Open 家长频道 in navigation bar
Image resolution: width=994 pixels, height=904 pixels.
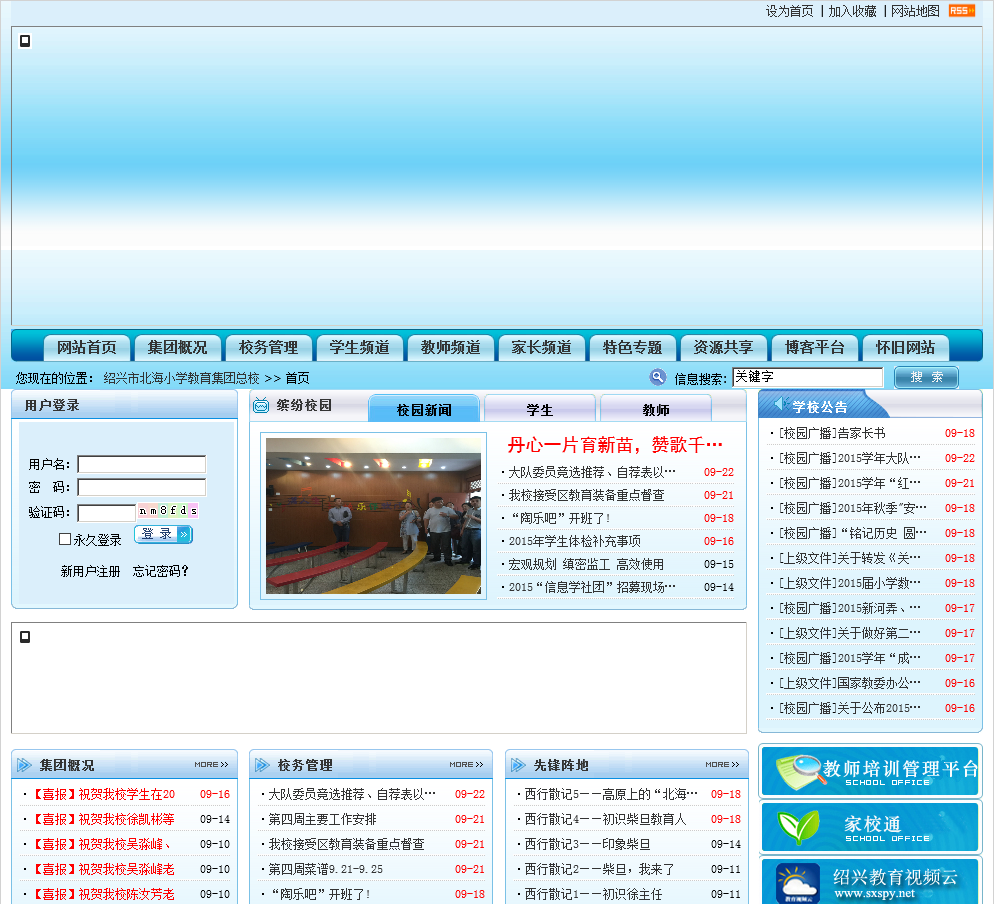coord(541,347)
